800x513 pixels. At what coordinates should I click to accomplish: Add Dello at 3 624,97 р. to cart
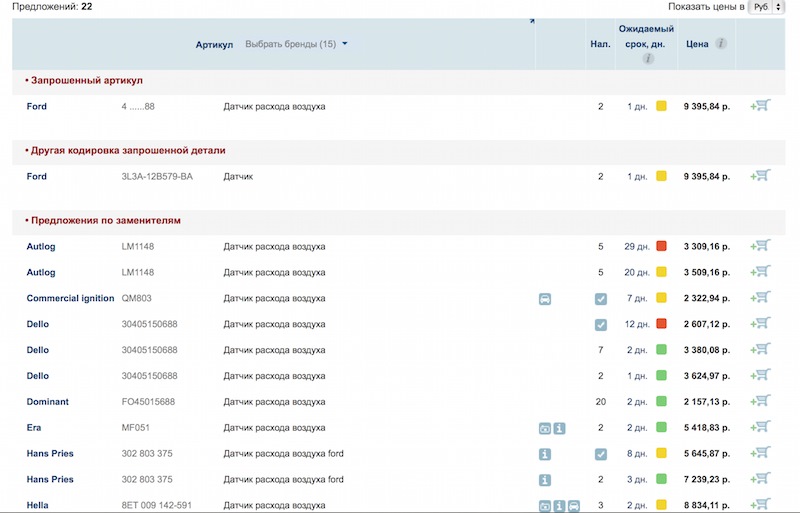click(760, 375)
